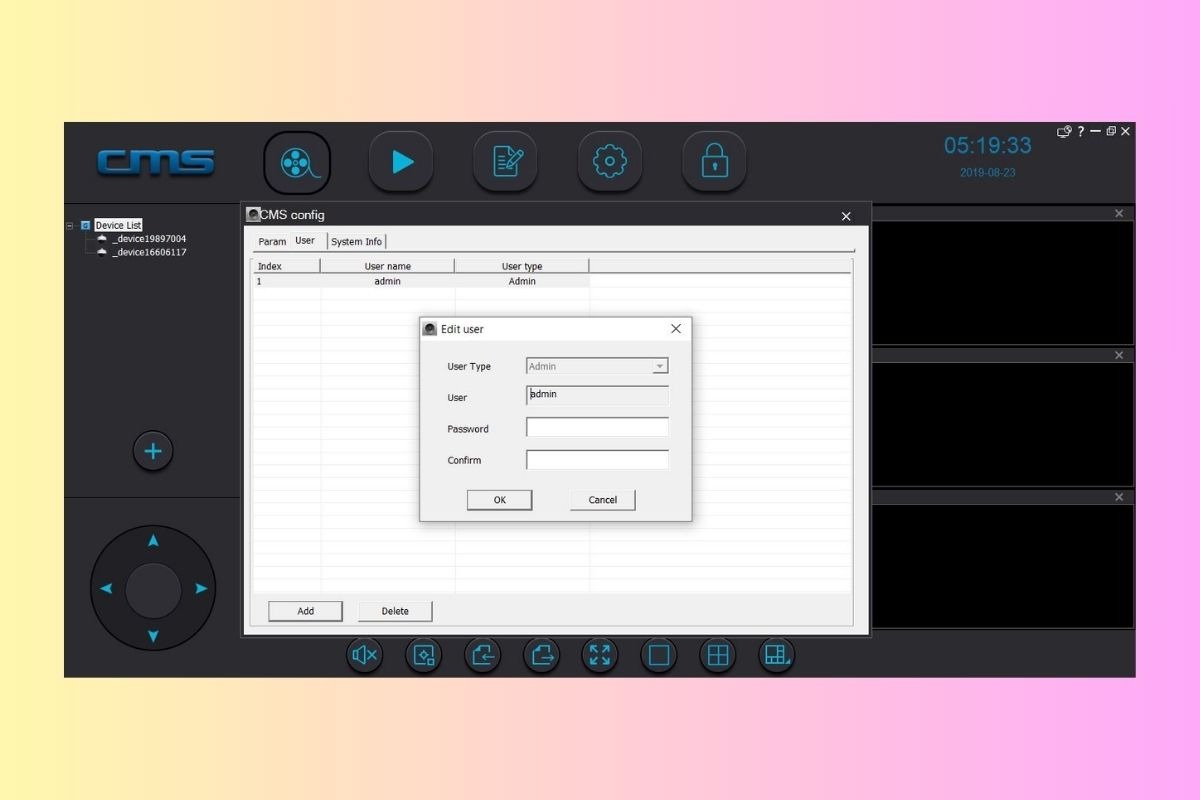Toggle the fullscreen four-arrows icon

click(600, 655)
